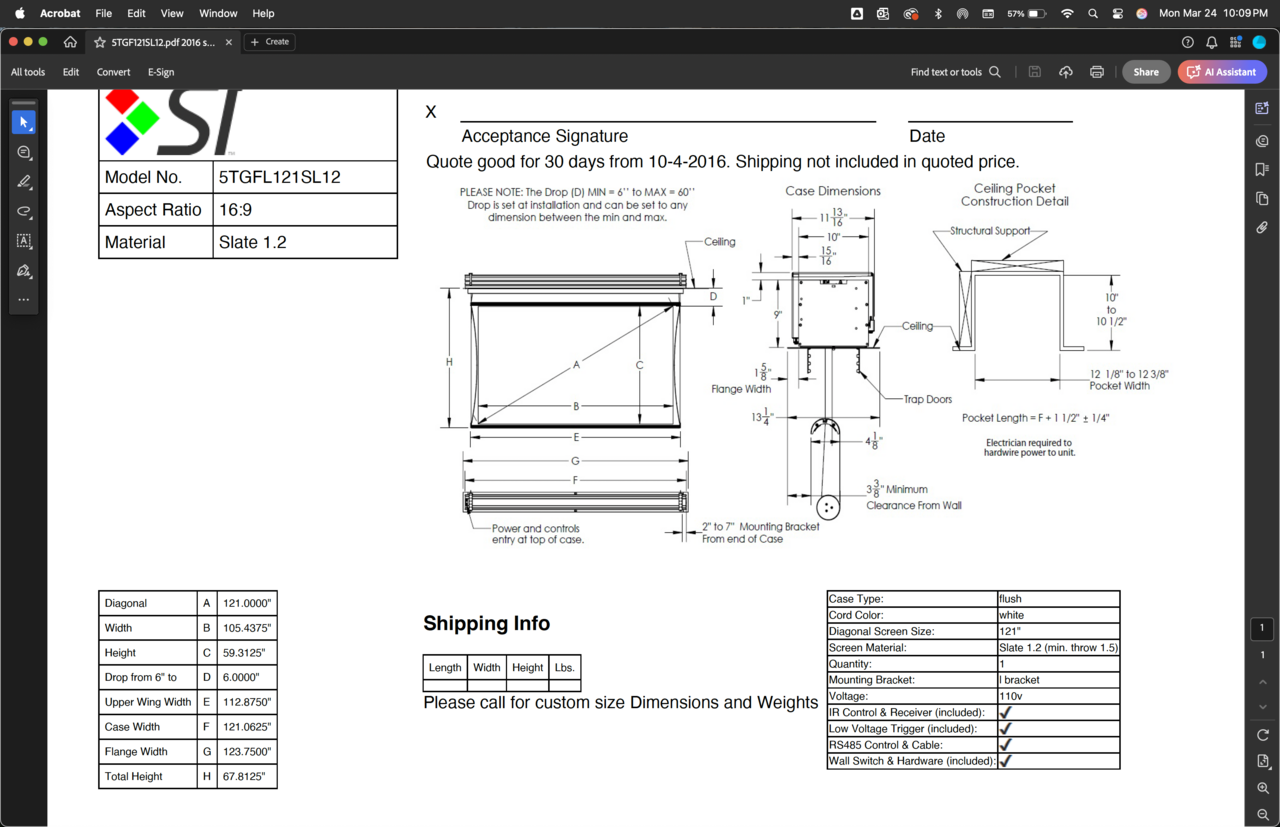
Task: Pick the freehand draw loop tool
Action: tap(24, 212)
